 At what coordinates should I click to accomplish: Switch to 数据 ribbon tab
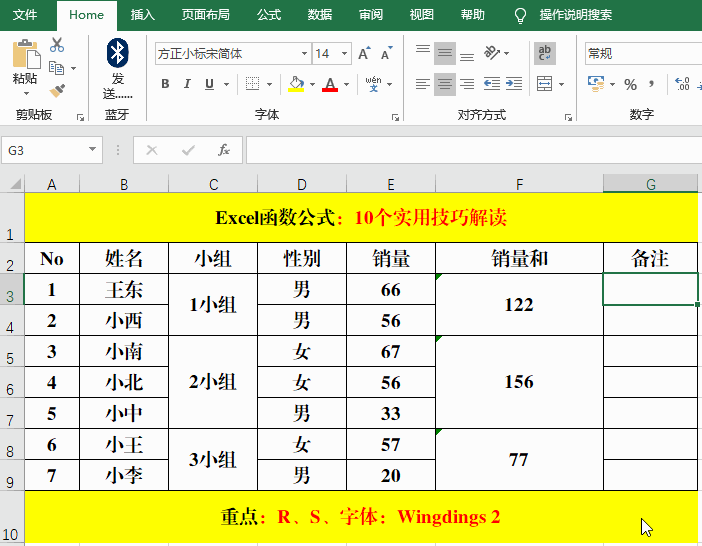click(x=320, y=15)
